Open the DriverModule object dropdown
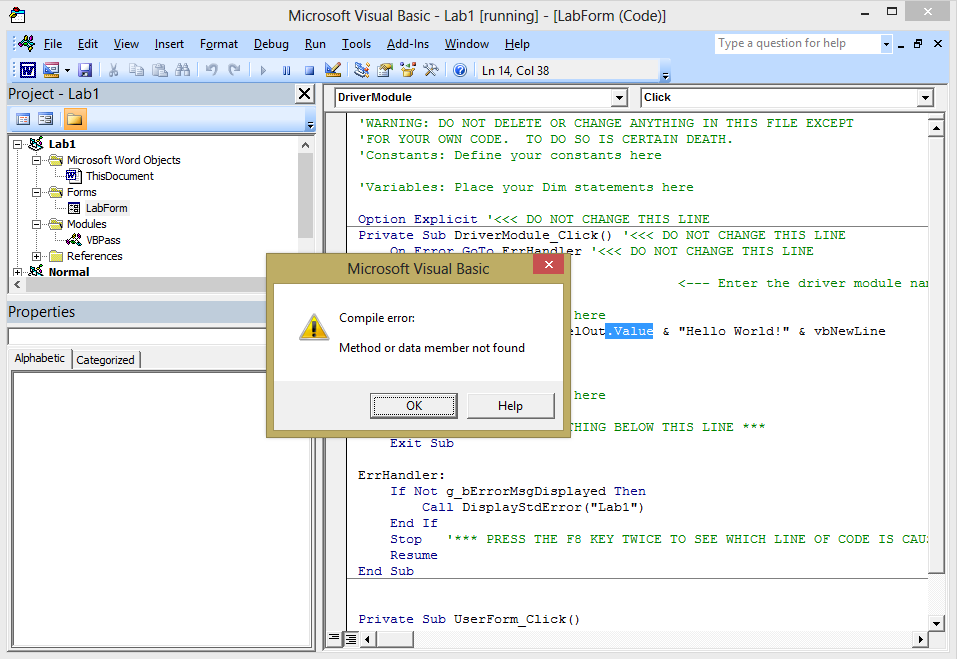This screenshot has height=659, width=957. tap(619, 97)
